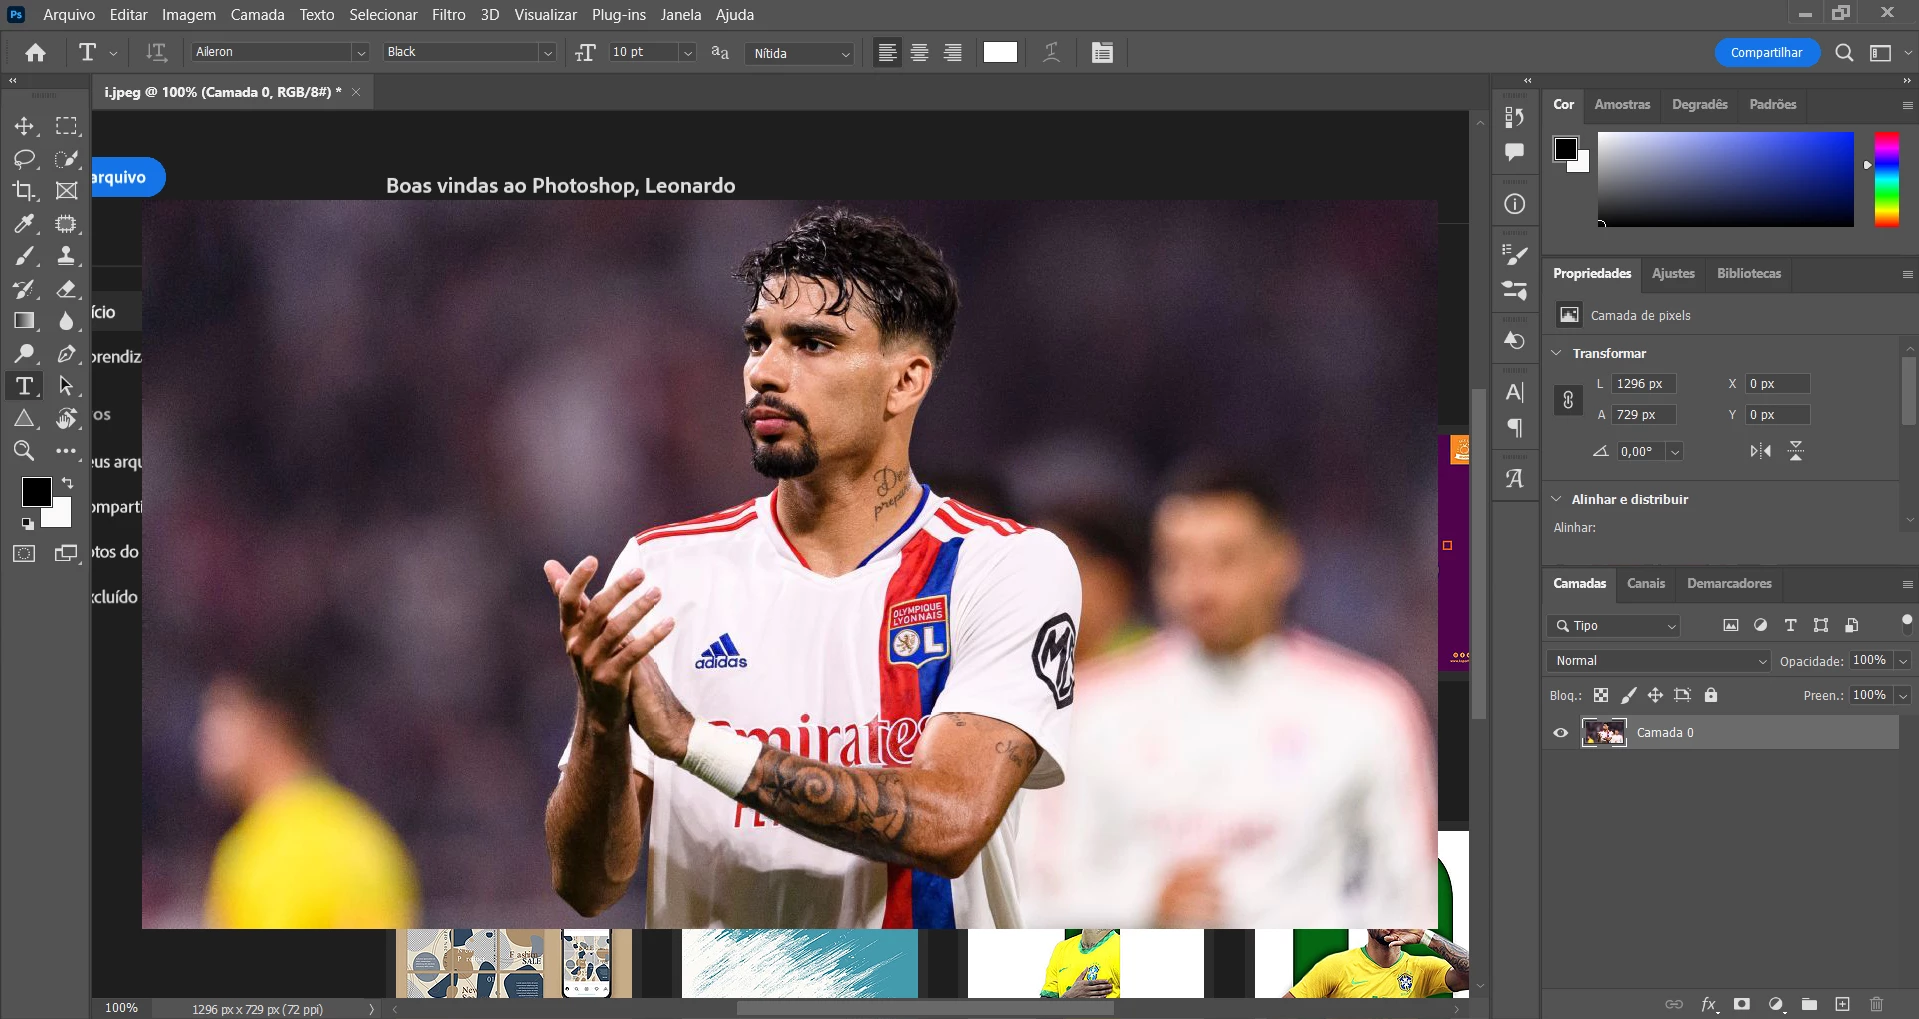The image size is (1919, 1019).
Task: Add layer style fx icon
Action: pyautogui.click(x=1709, y=1004)
